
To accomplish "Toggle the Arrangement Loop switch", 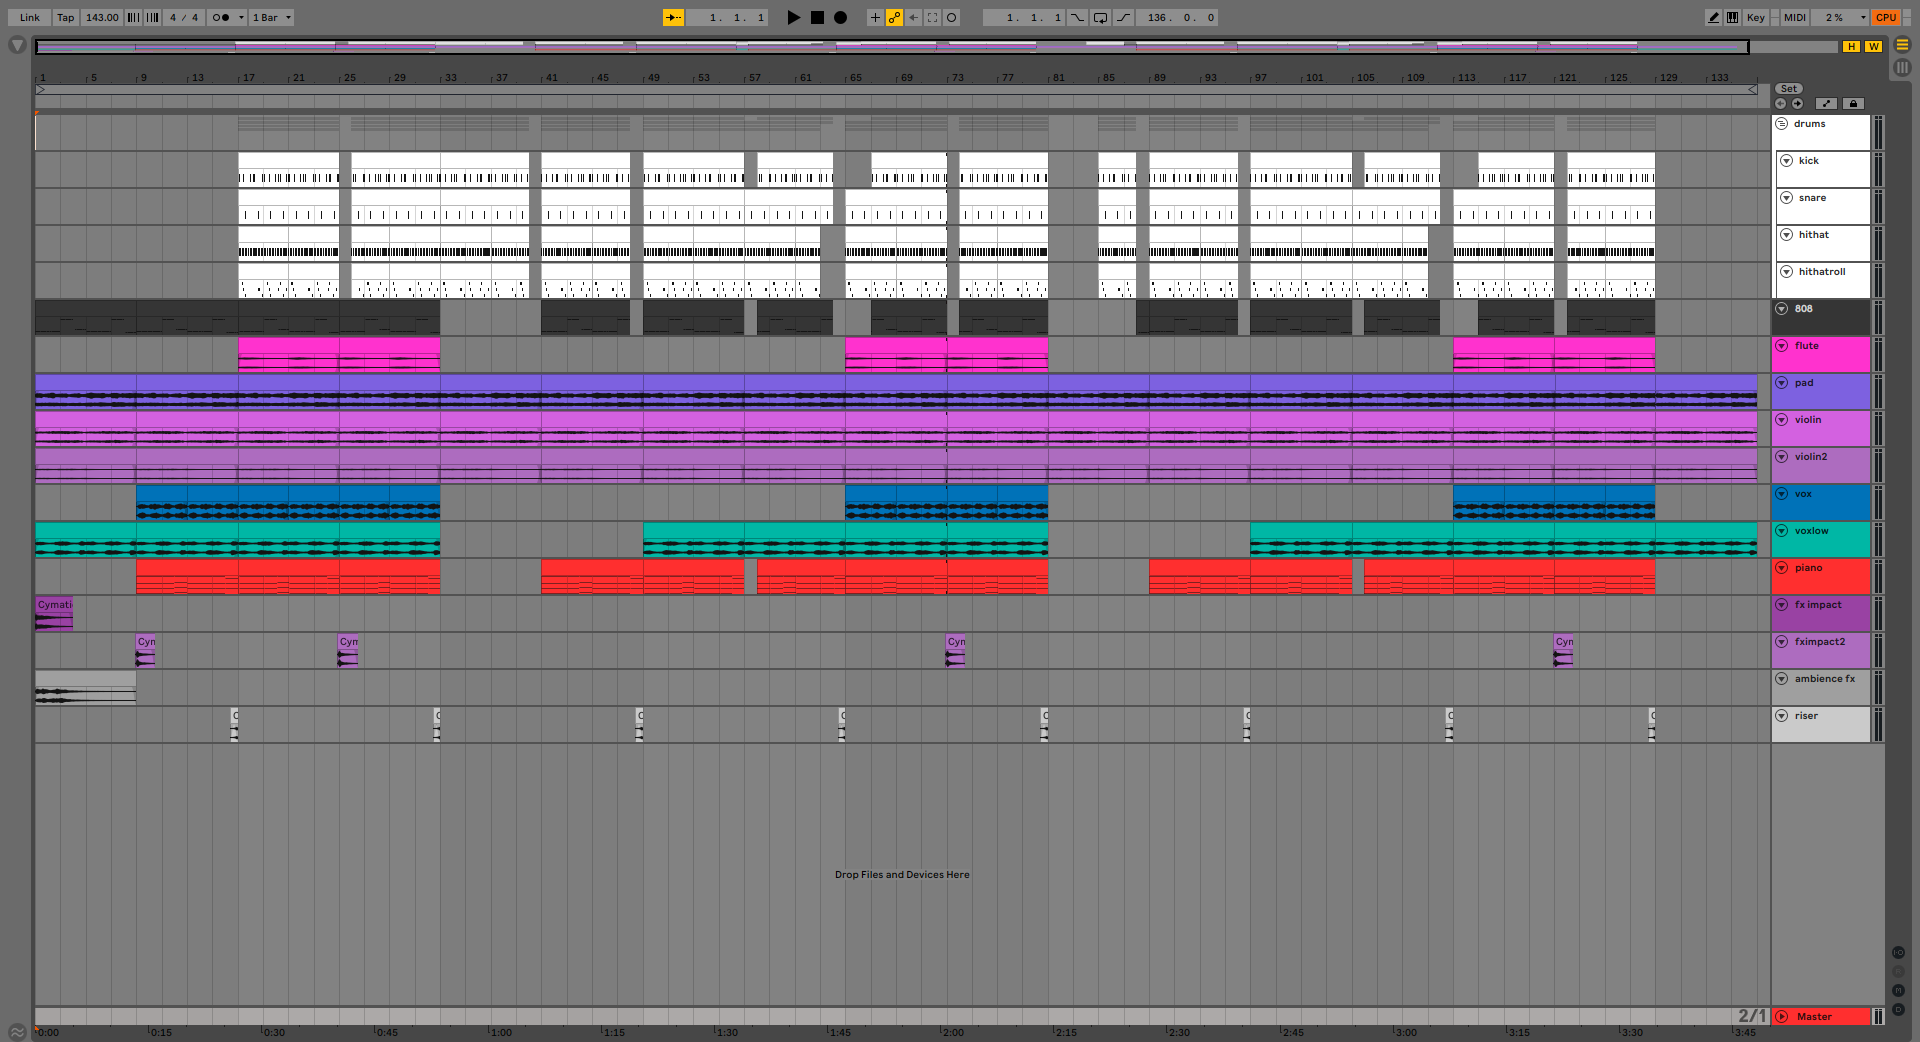I will [1100, 17].
